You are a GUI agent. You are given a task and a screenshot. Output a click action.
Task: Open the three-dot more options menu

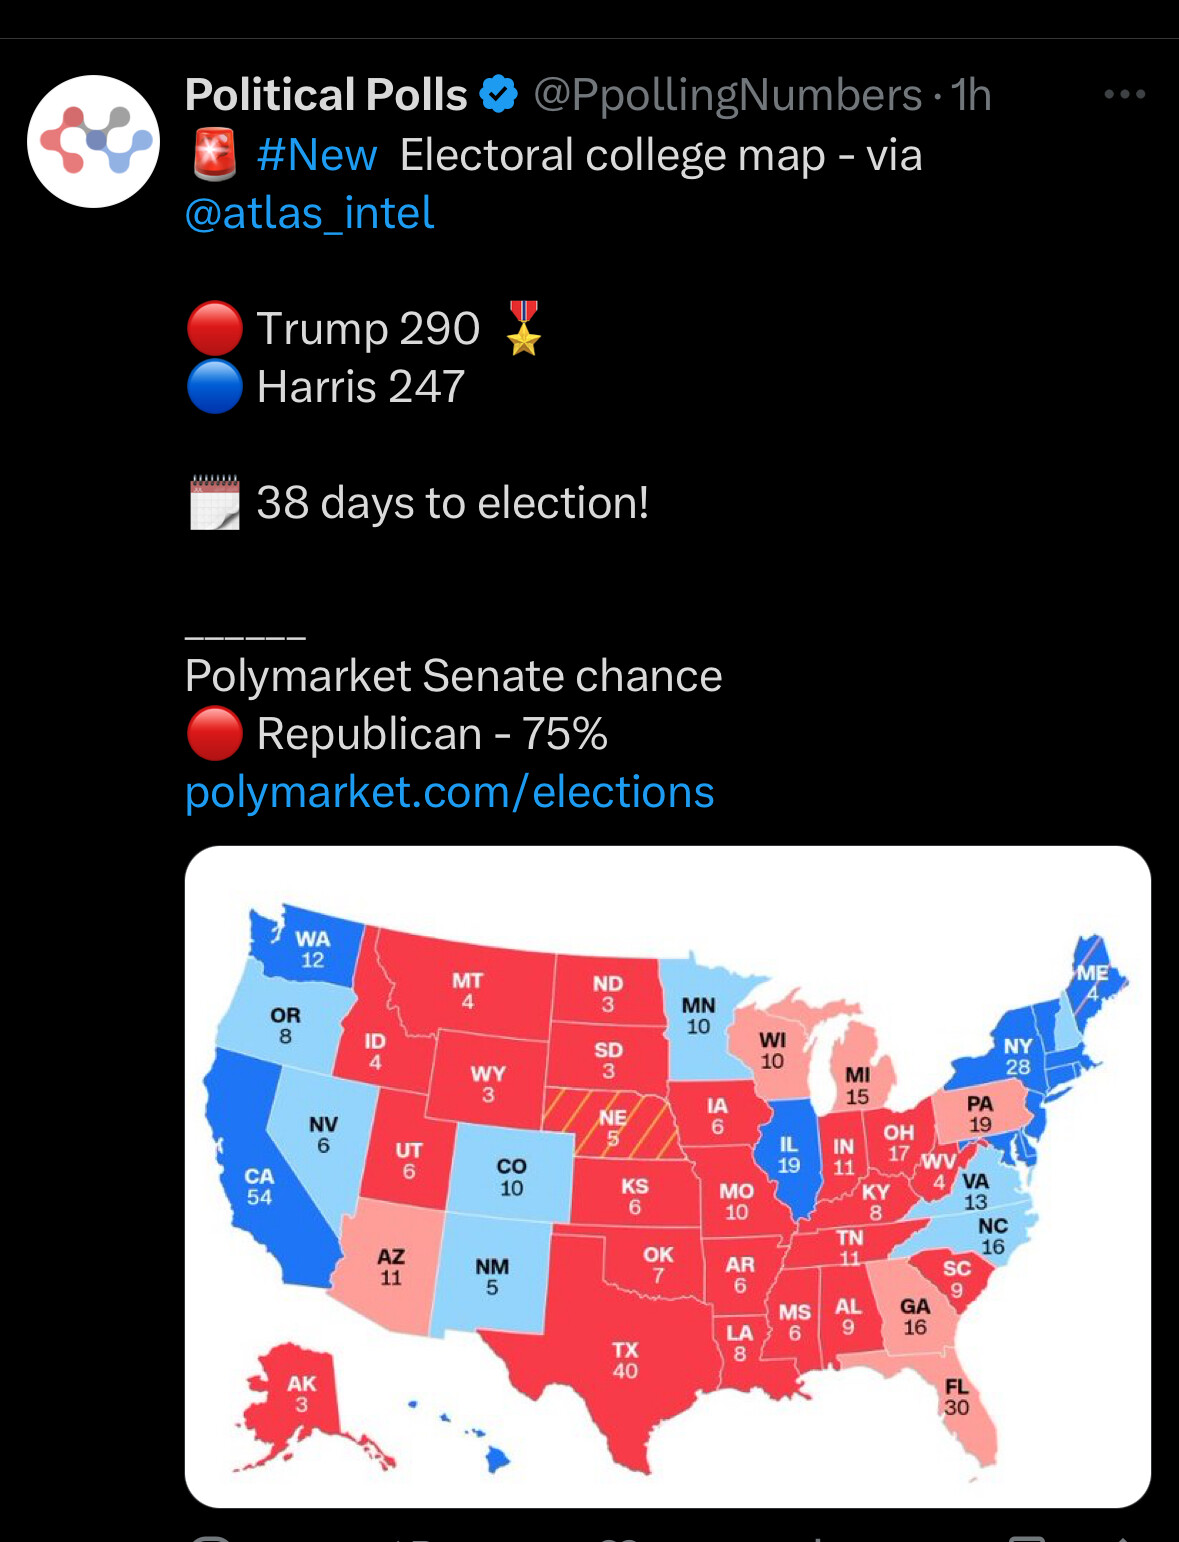point(1124,94)
